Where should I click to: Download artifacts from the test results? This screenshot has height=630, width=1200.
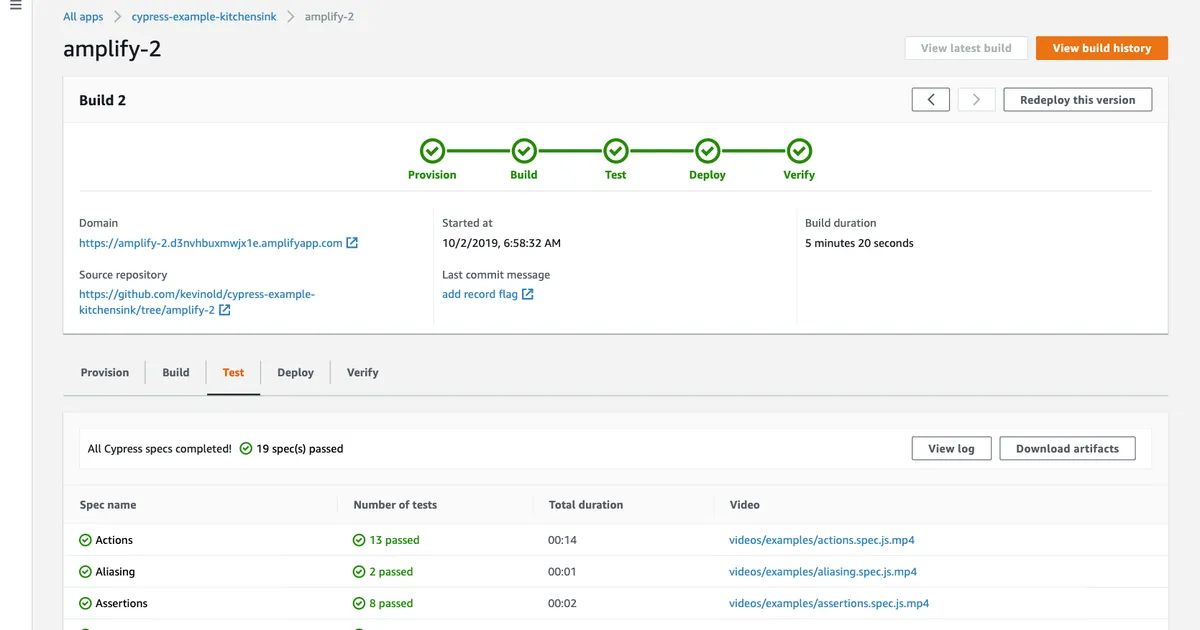(x=1067, y=449)
